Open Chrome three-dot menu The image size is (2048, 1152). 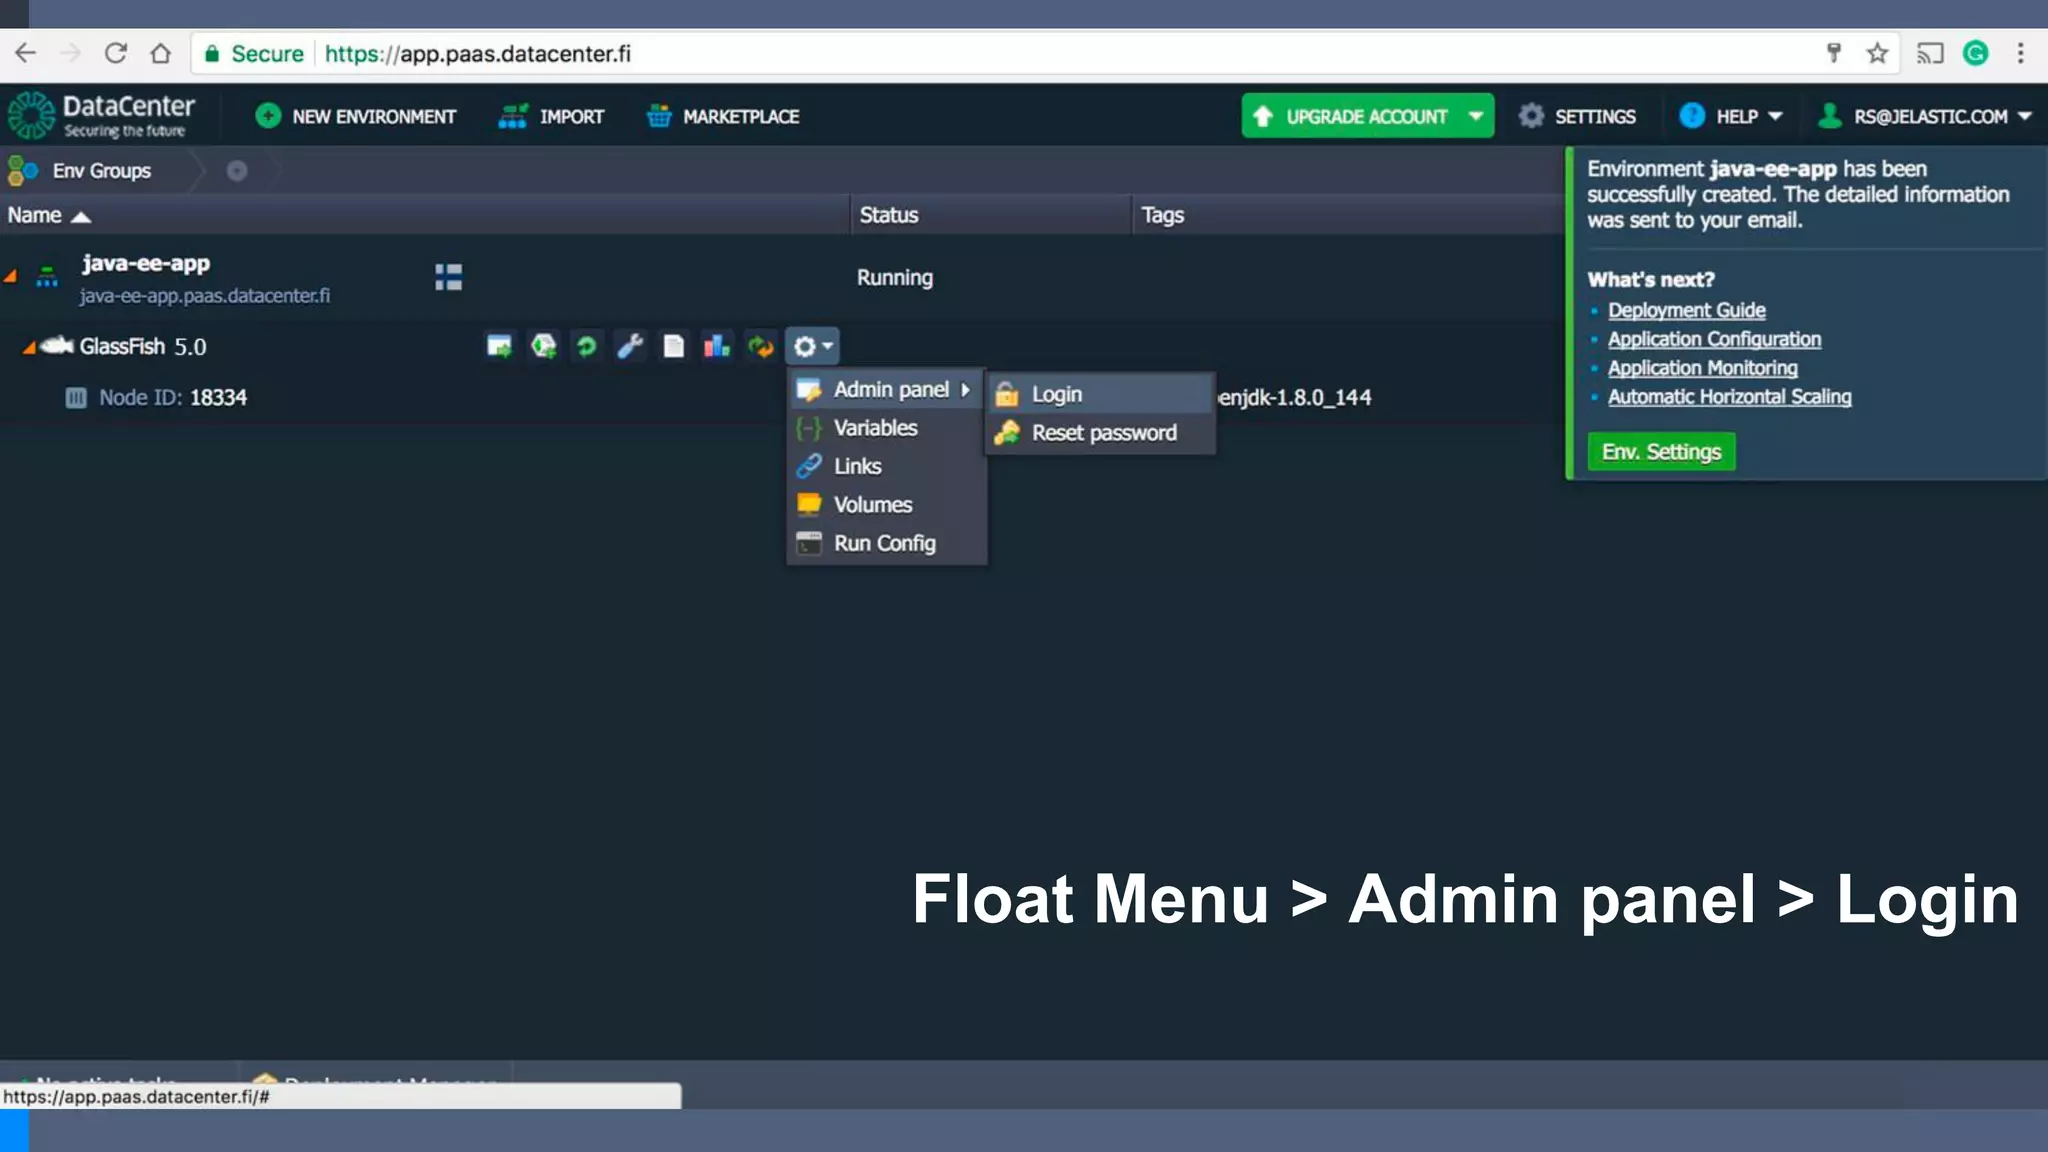click(x=2021, y=53)
